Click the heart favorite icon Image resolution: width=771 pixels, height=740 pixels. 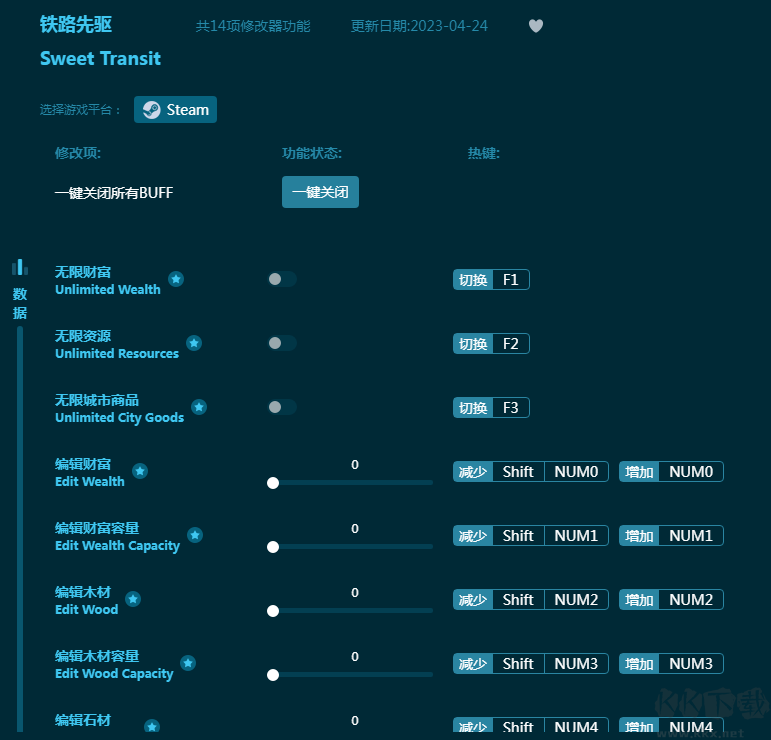point(536,26)
